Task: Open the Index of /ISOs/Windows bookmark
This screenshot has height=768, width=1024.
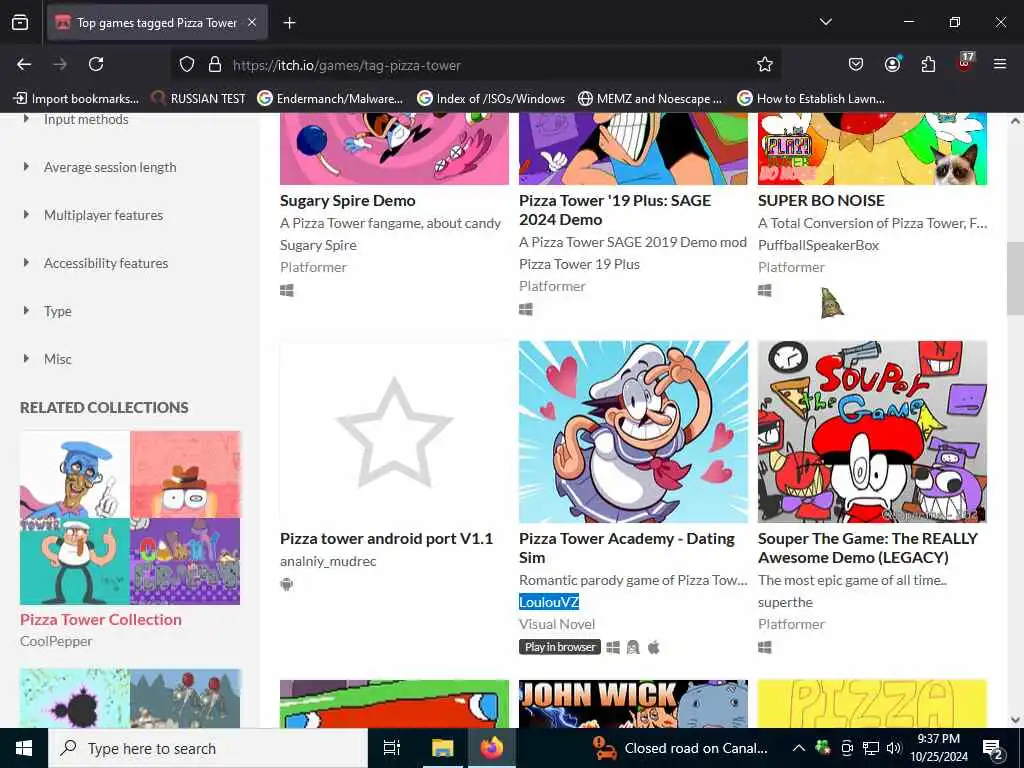Action: point(491,99)
